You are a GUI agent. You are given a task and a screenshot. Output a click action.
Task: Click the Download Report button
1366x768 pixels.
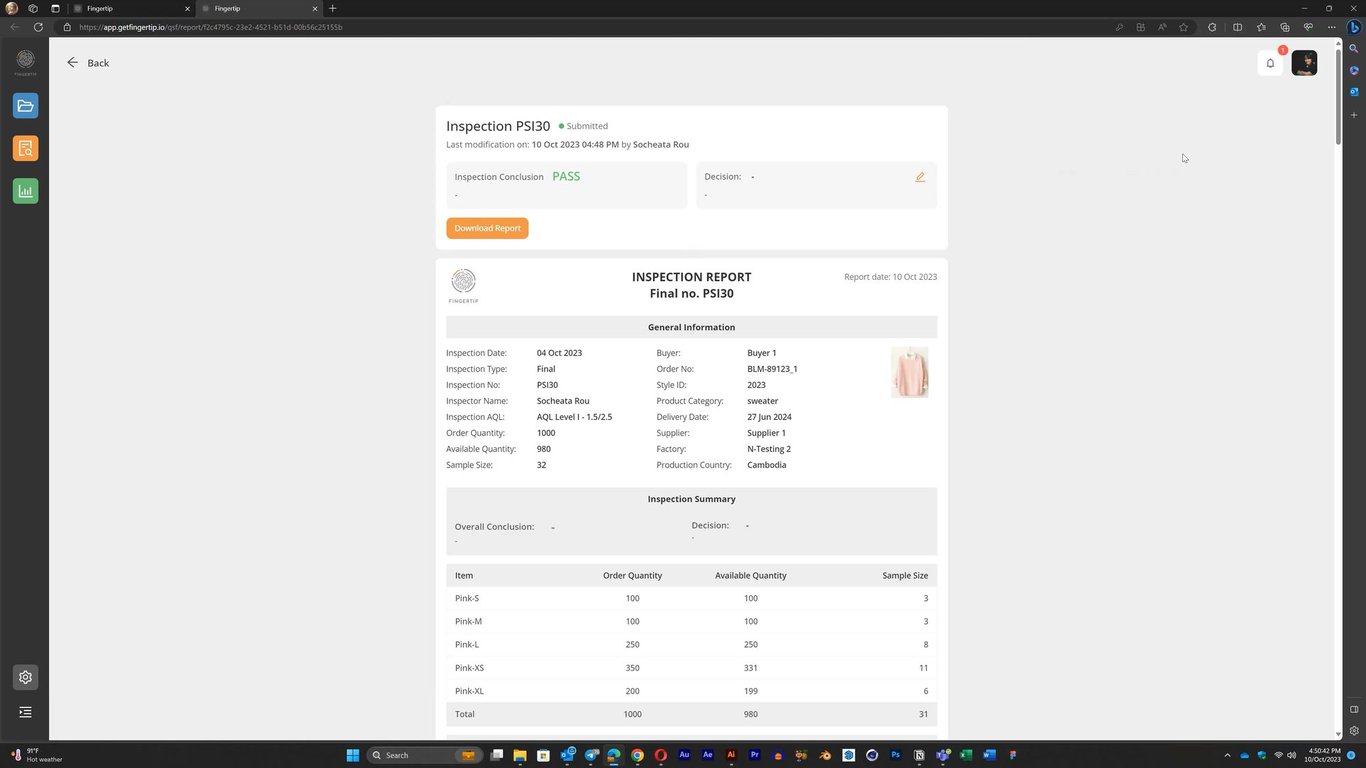point(487,228)
